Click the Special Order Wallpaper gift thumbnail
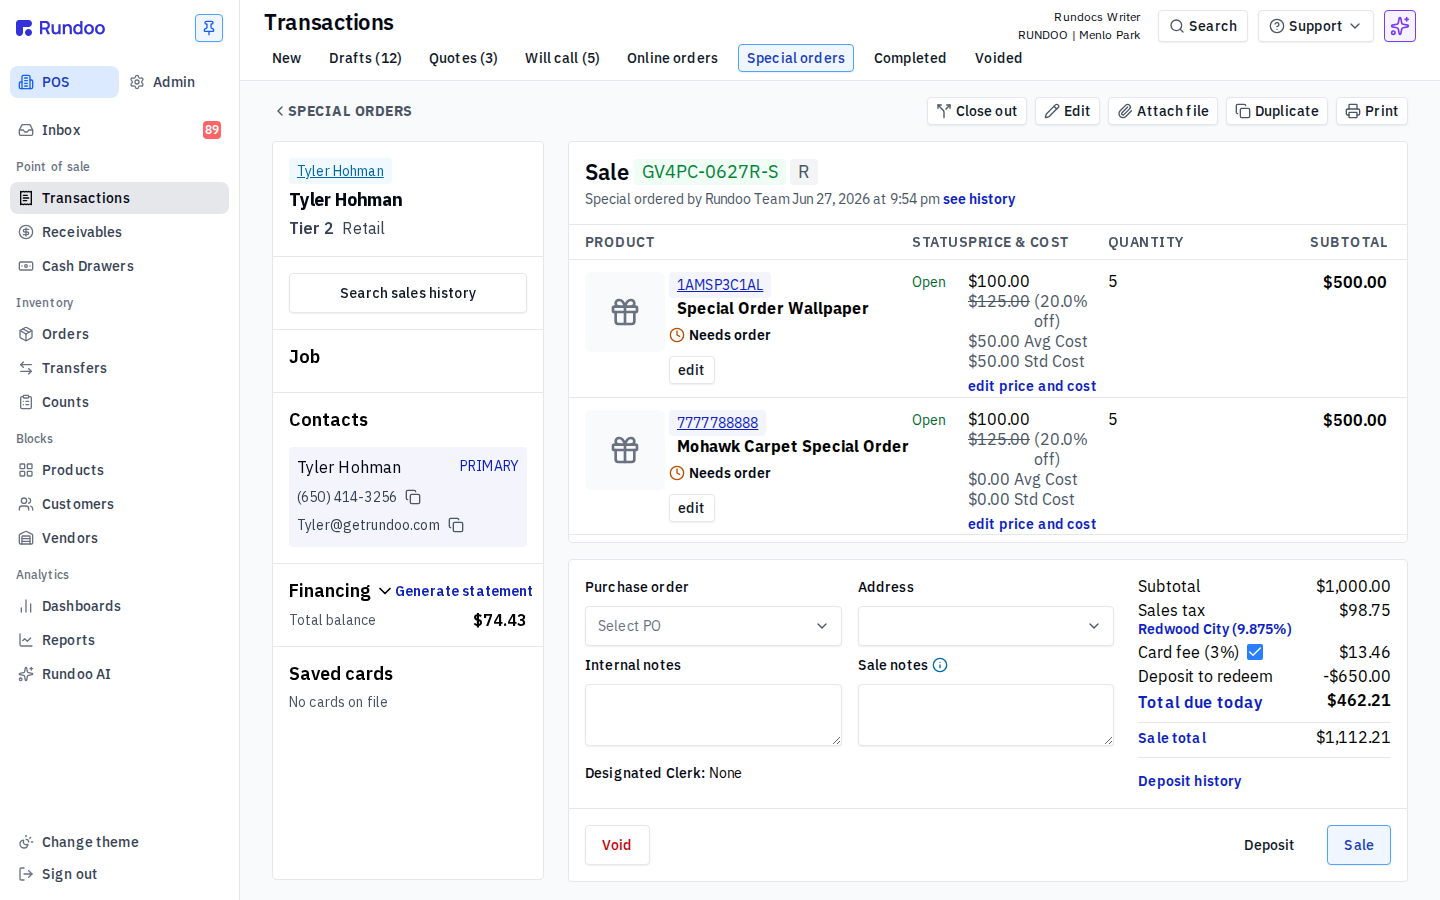The height and width of the screenshot is (900, 1440). 625,312
